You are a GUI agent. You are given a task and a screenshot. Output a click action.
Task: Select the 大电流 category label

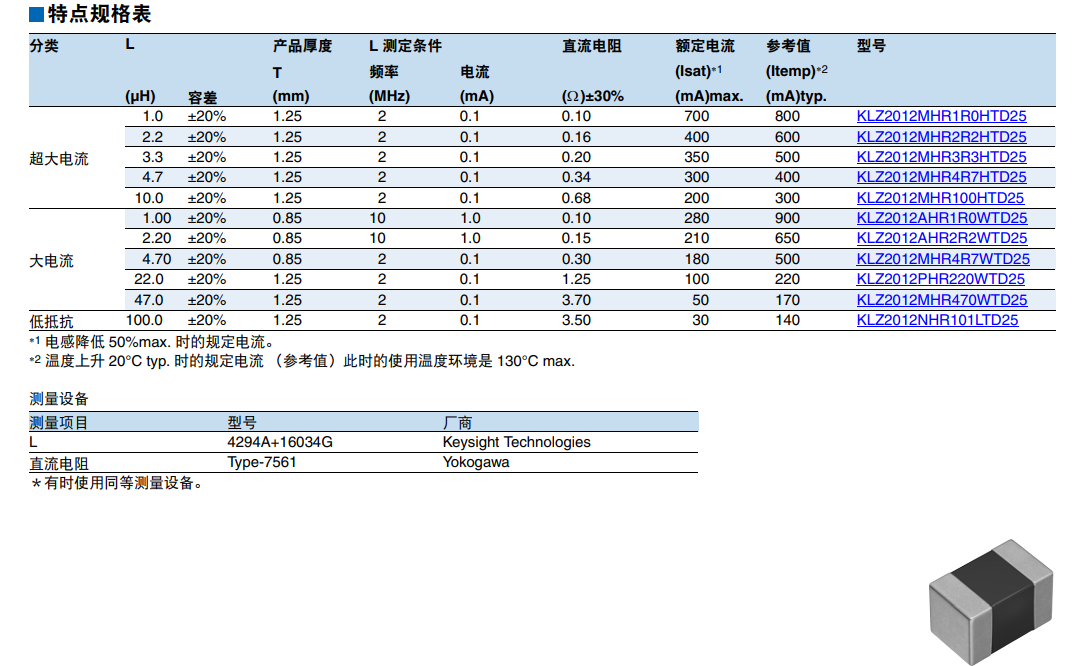pyautogui.click(x=51, y=261)
